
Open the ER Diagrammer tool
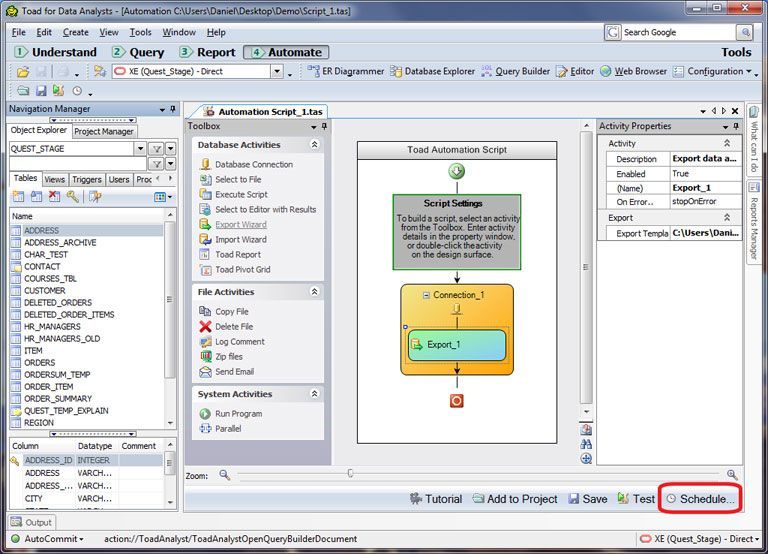tap(346, 72)
